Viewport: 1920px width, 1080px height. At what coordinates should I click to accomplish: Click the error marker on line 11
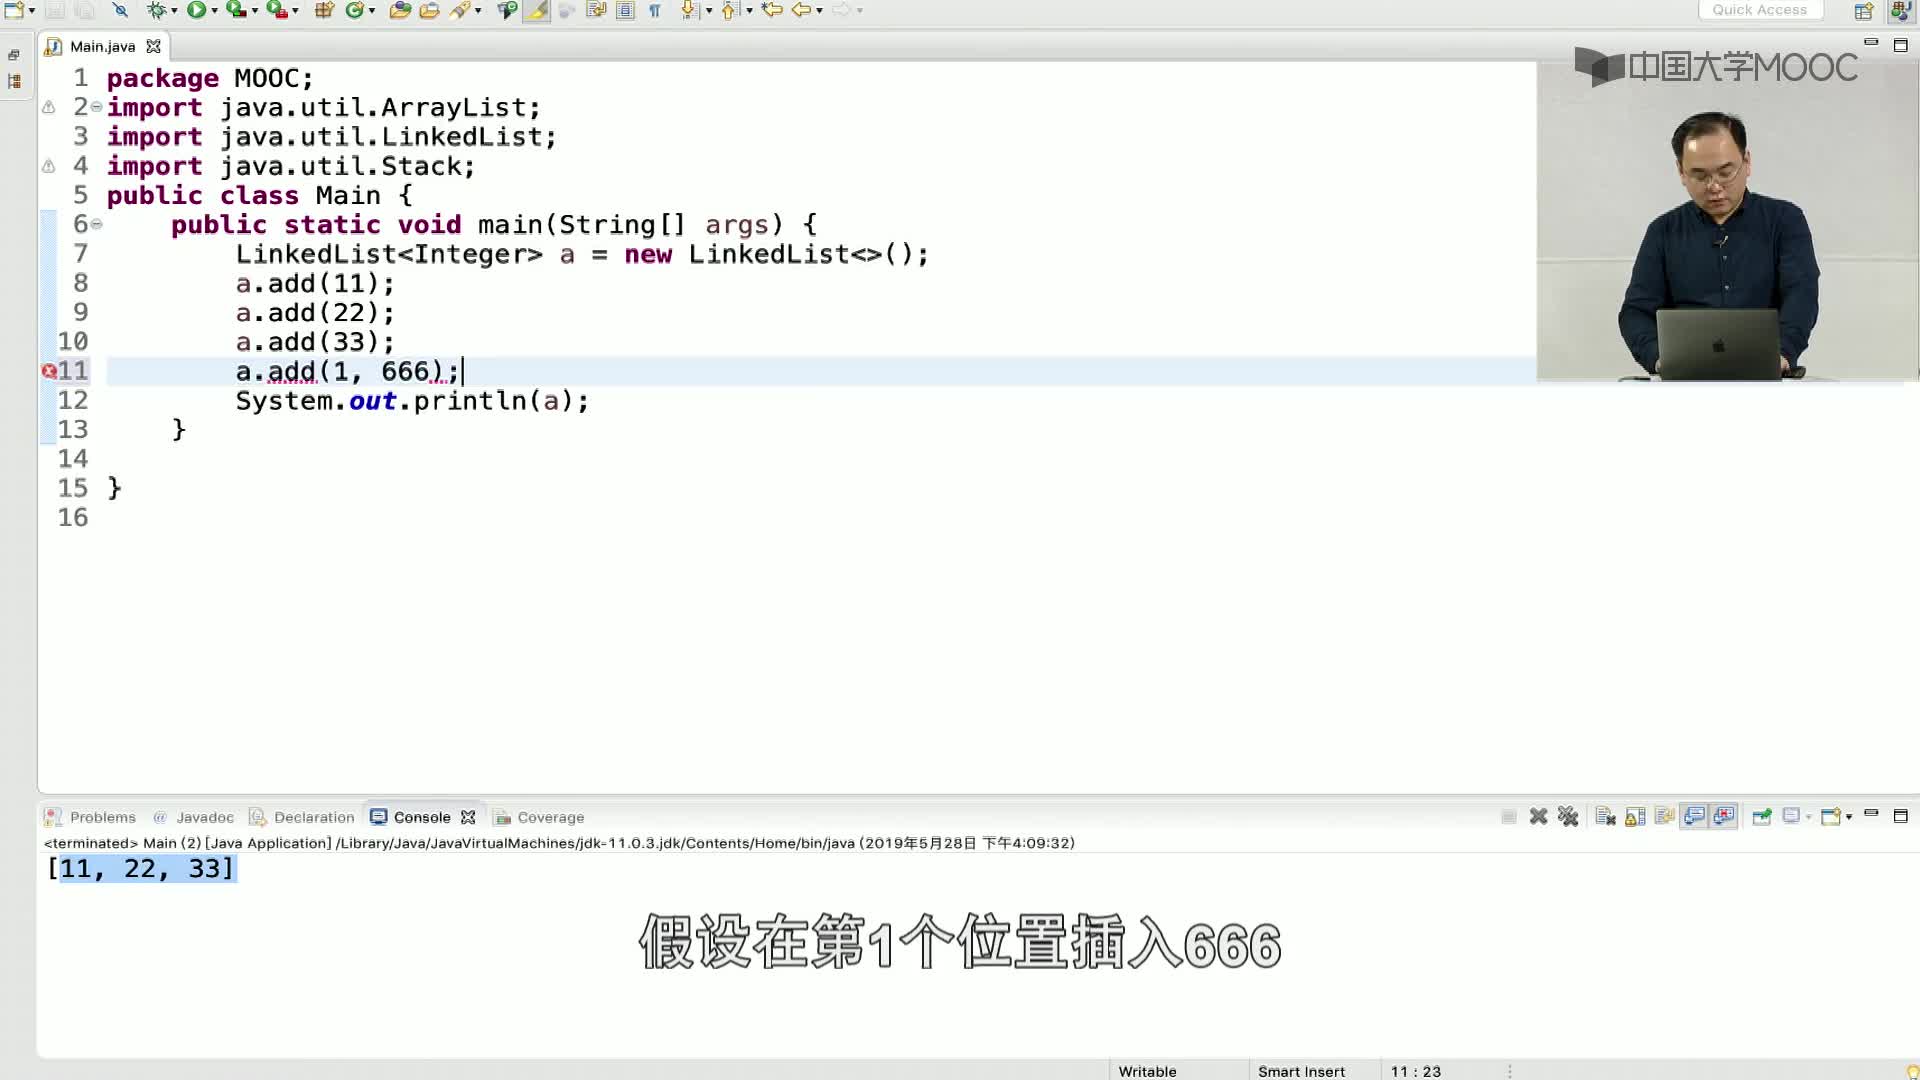[x=49, y=371]
